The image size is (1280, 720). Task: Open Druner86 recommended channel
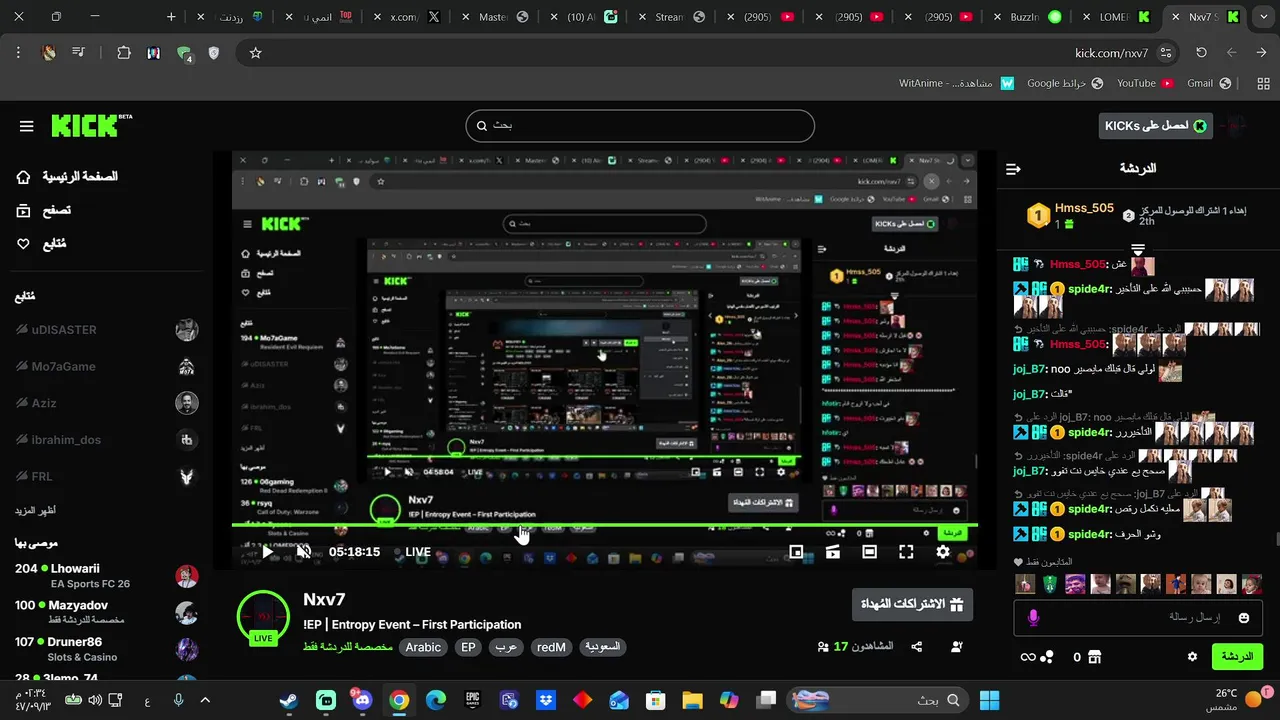pyautogui.click(x=107, y=649)
